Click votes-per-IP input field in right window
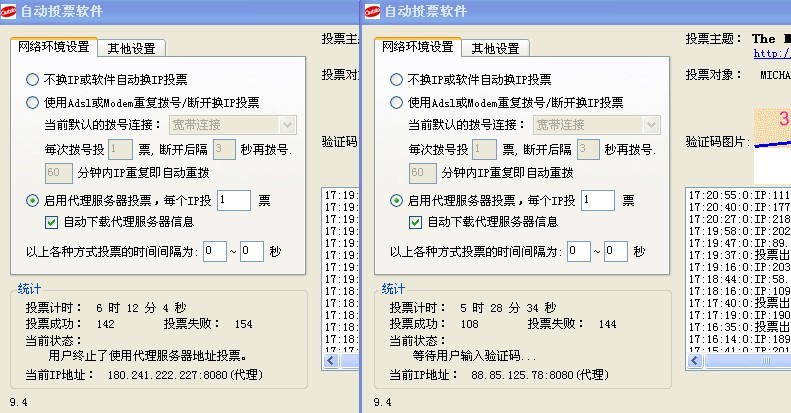Image resolution: width=791 pixels, height=413 pixels. pos(597,201)
